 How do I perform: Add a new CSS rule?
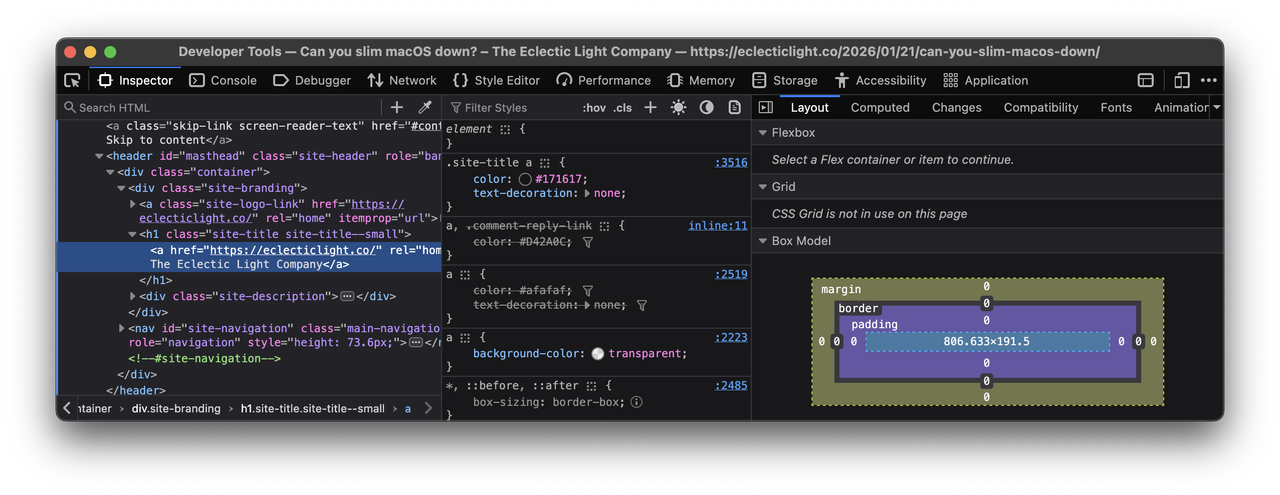(650, 107)
